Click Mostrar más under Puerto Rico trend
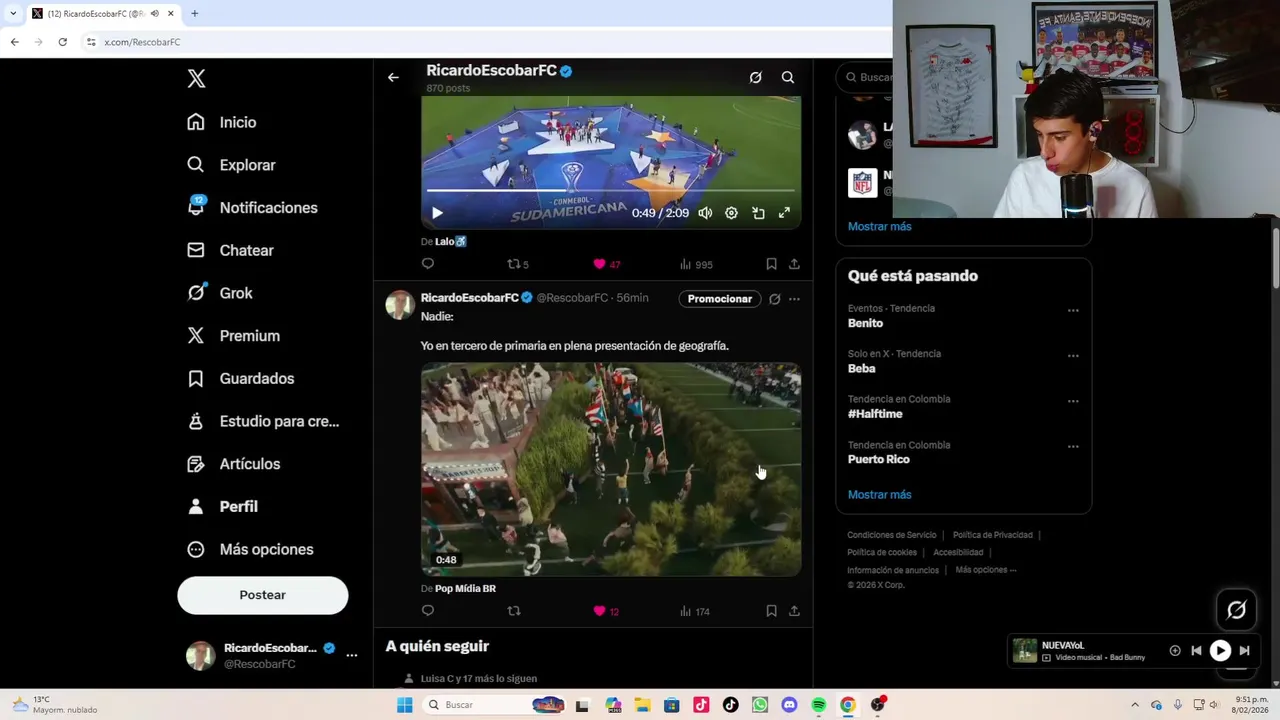 880,494
